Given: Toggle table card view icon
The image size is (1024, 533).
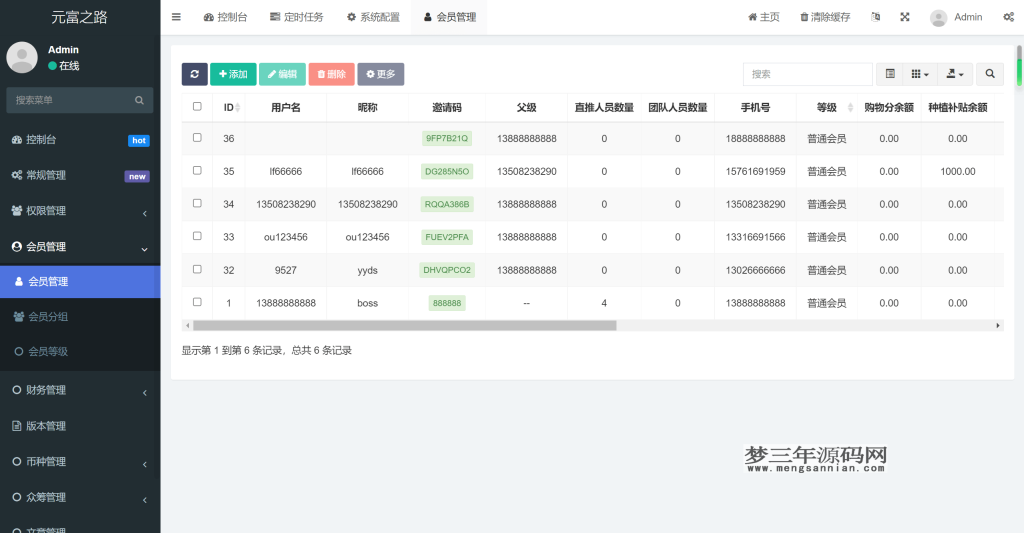Looking at the screenshot, I should click(889, 74).
